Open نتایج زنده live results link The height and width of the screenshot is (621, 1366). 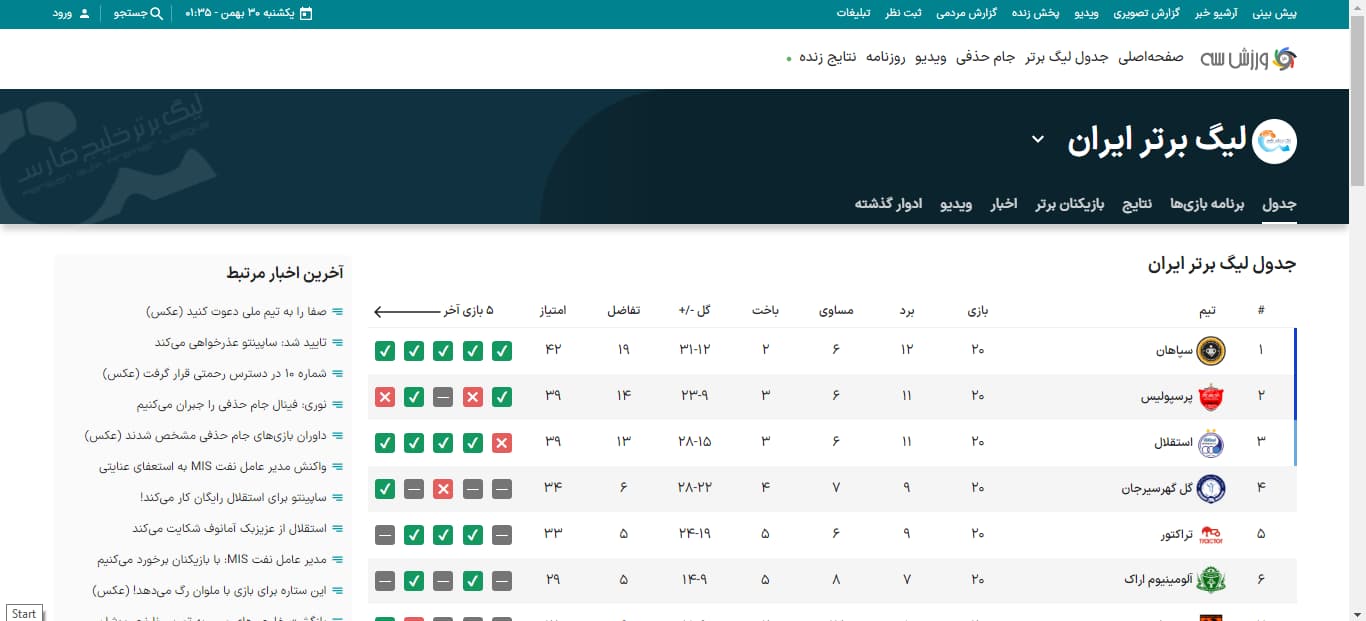(x=826, y=57)
